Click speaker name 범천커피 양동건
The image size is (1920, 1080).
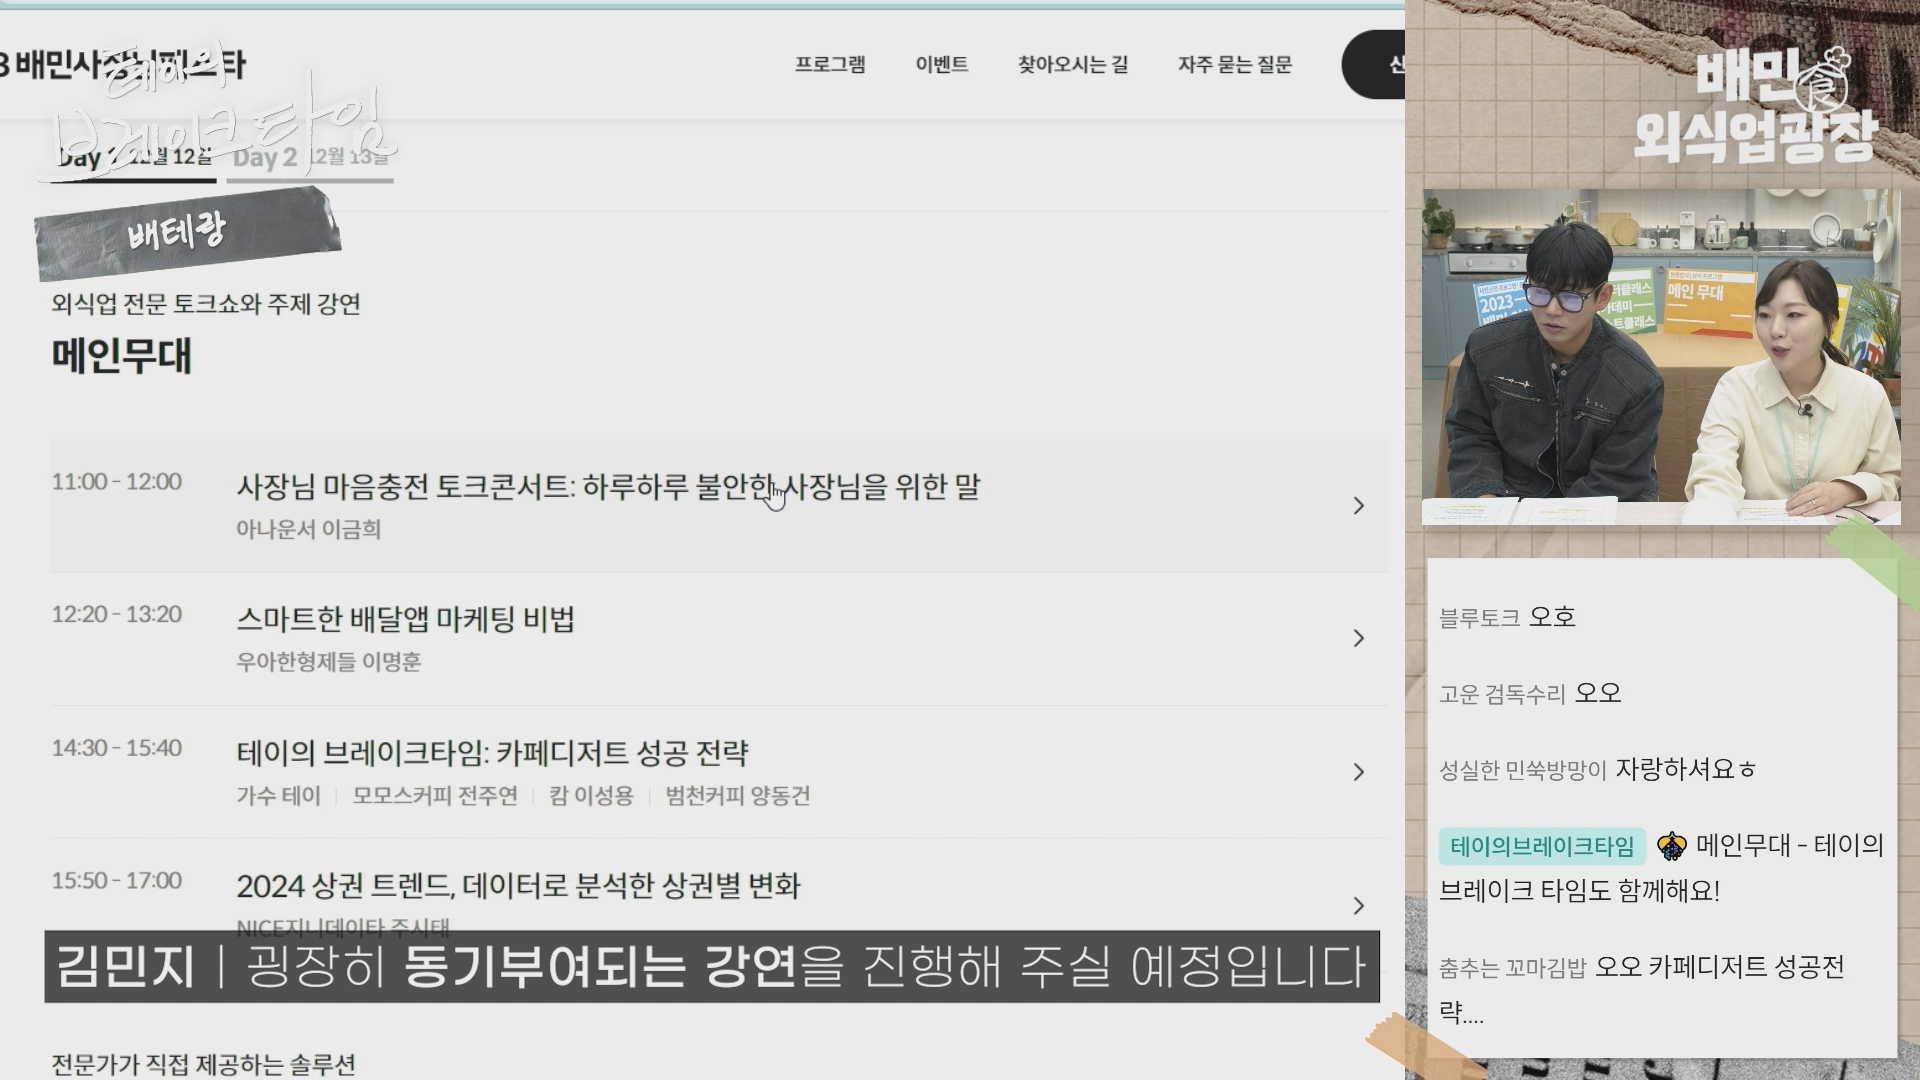738,796
